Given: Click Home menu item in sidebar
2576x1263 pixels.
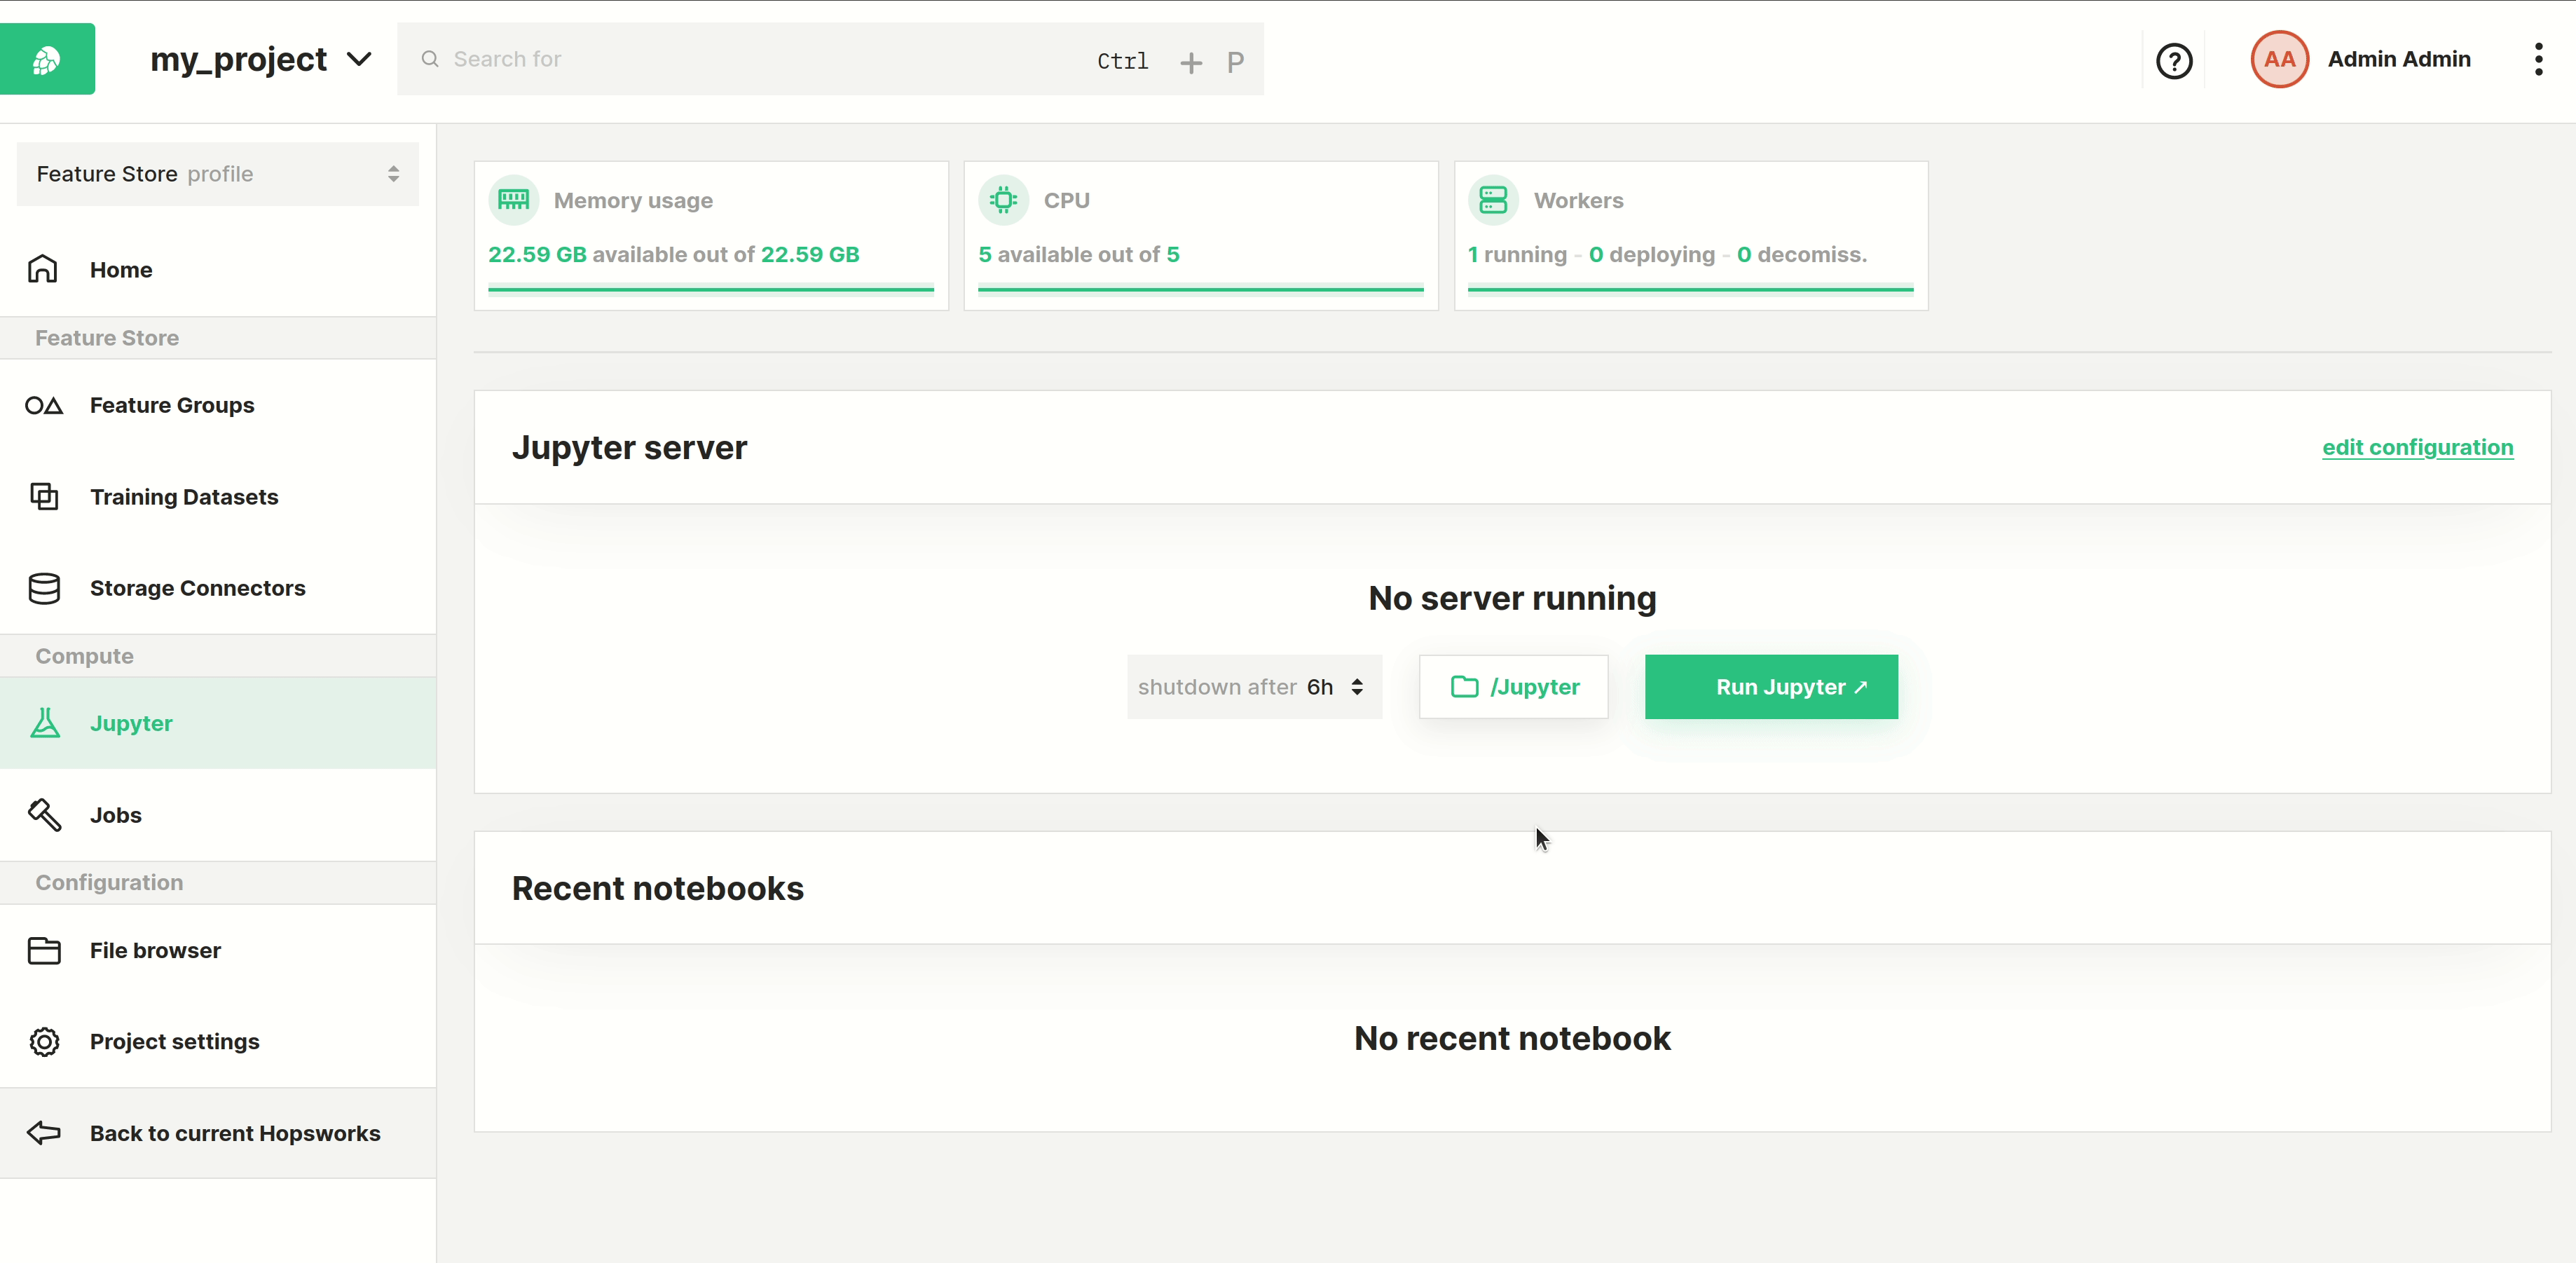Looking at the screenshot, I should [x=121, y=268].
